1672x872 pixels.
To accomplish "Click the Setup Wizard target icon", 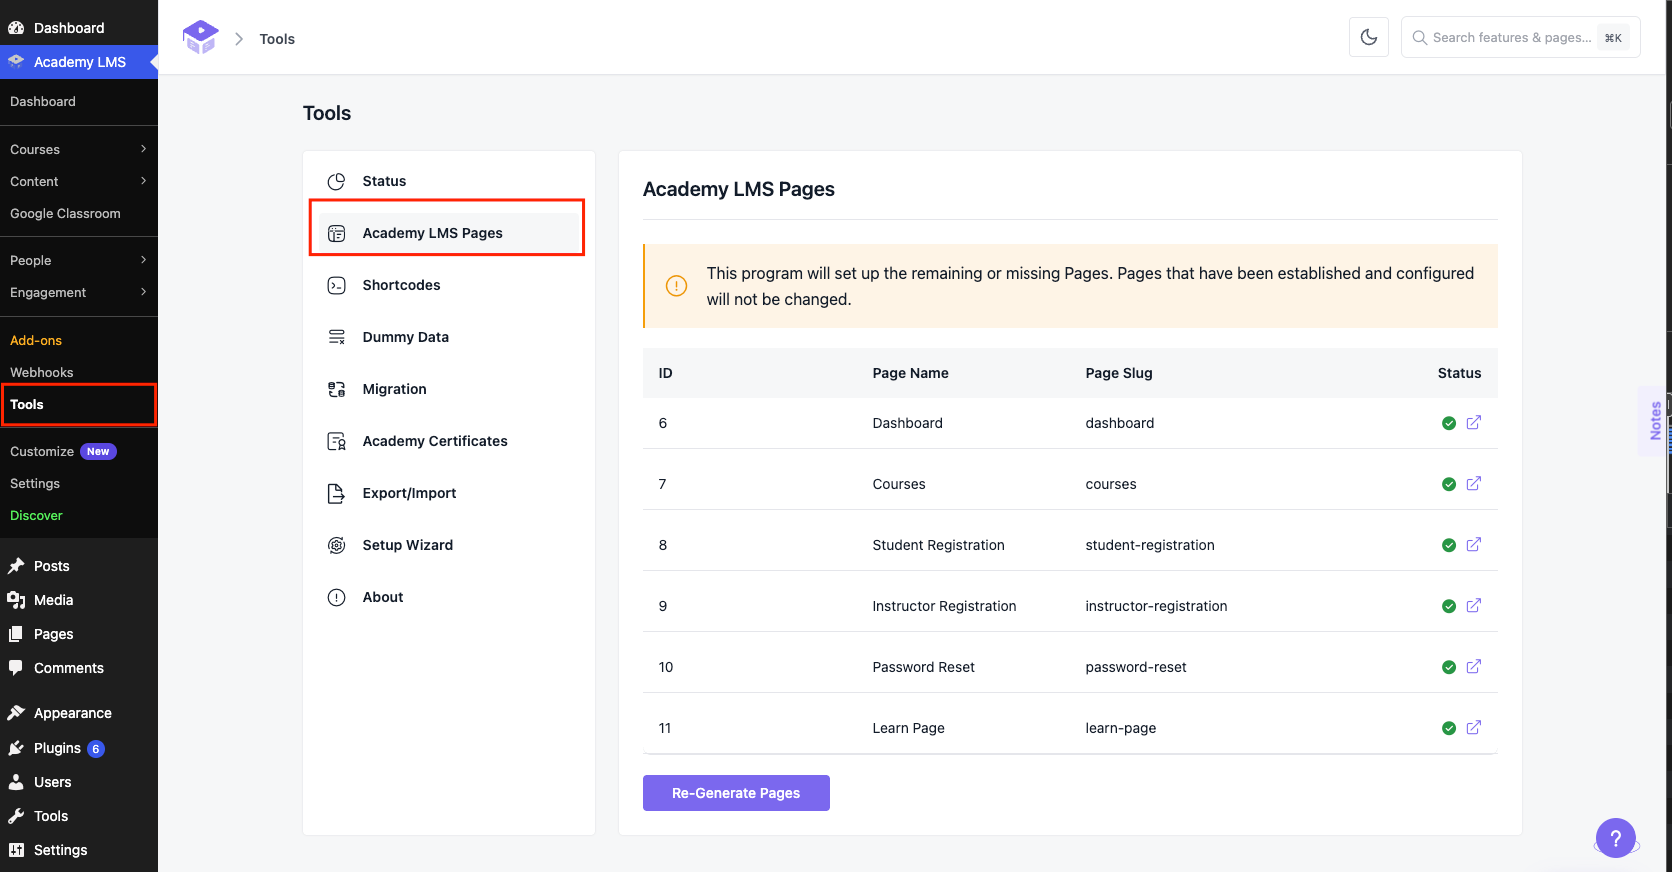I will [x=337, y=545].
